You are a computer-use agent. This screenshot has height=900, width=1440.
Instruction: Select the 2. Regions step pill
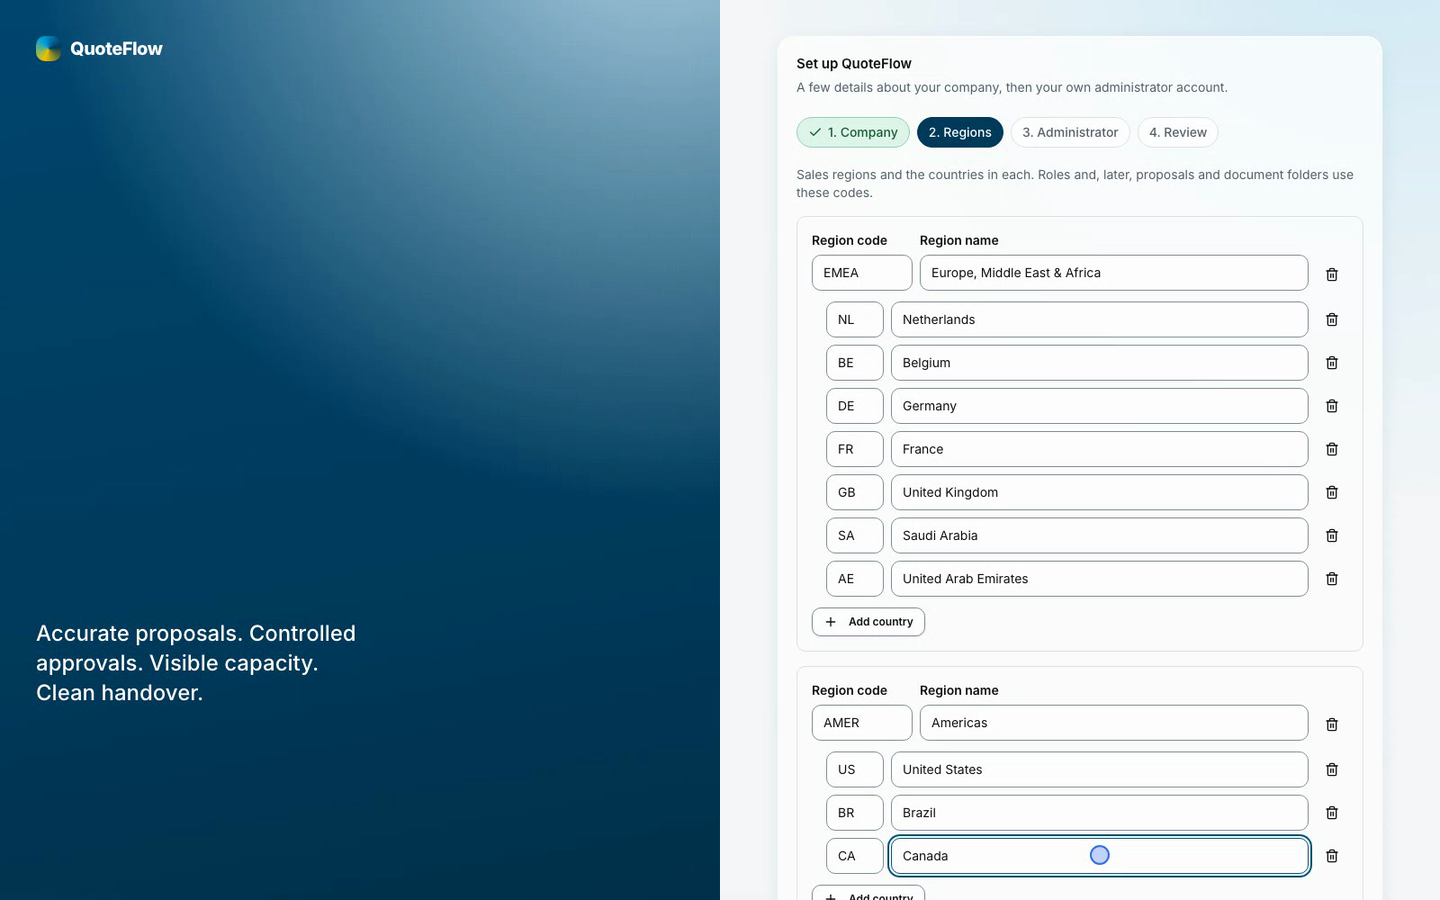[960, 132]
